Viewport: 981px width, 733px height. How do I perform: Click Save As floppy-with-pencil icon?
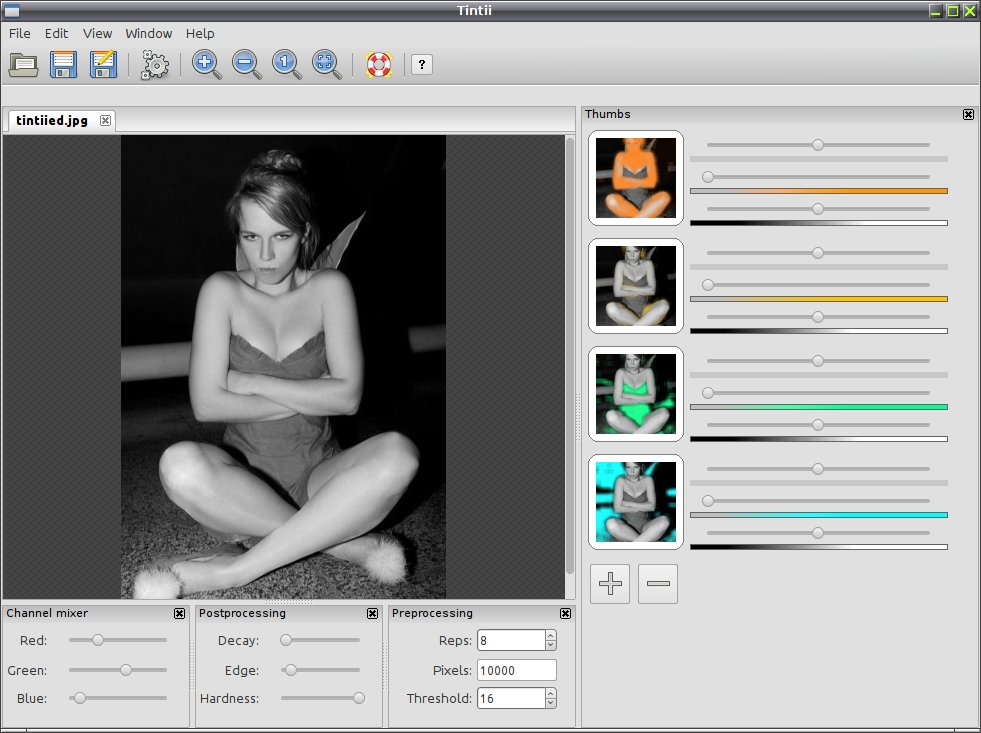point(103,64)
